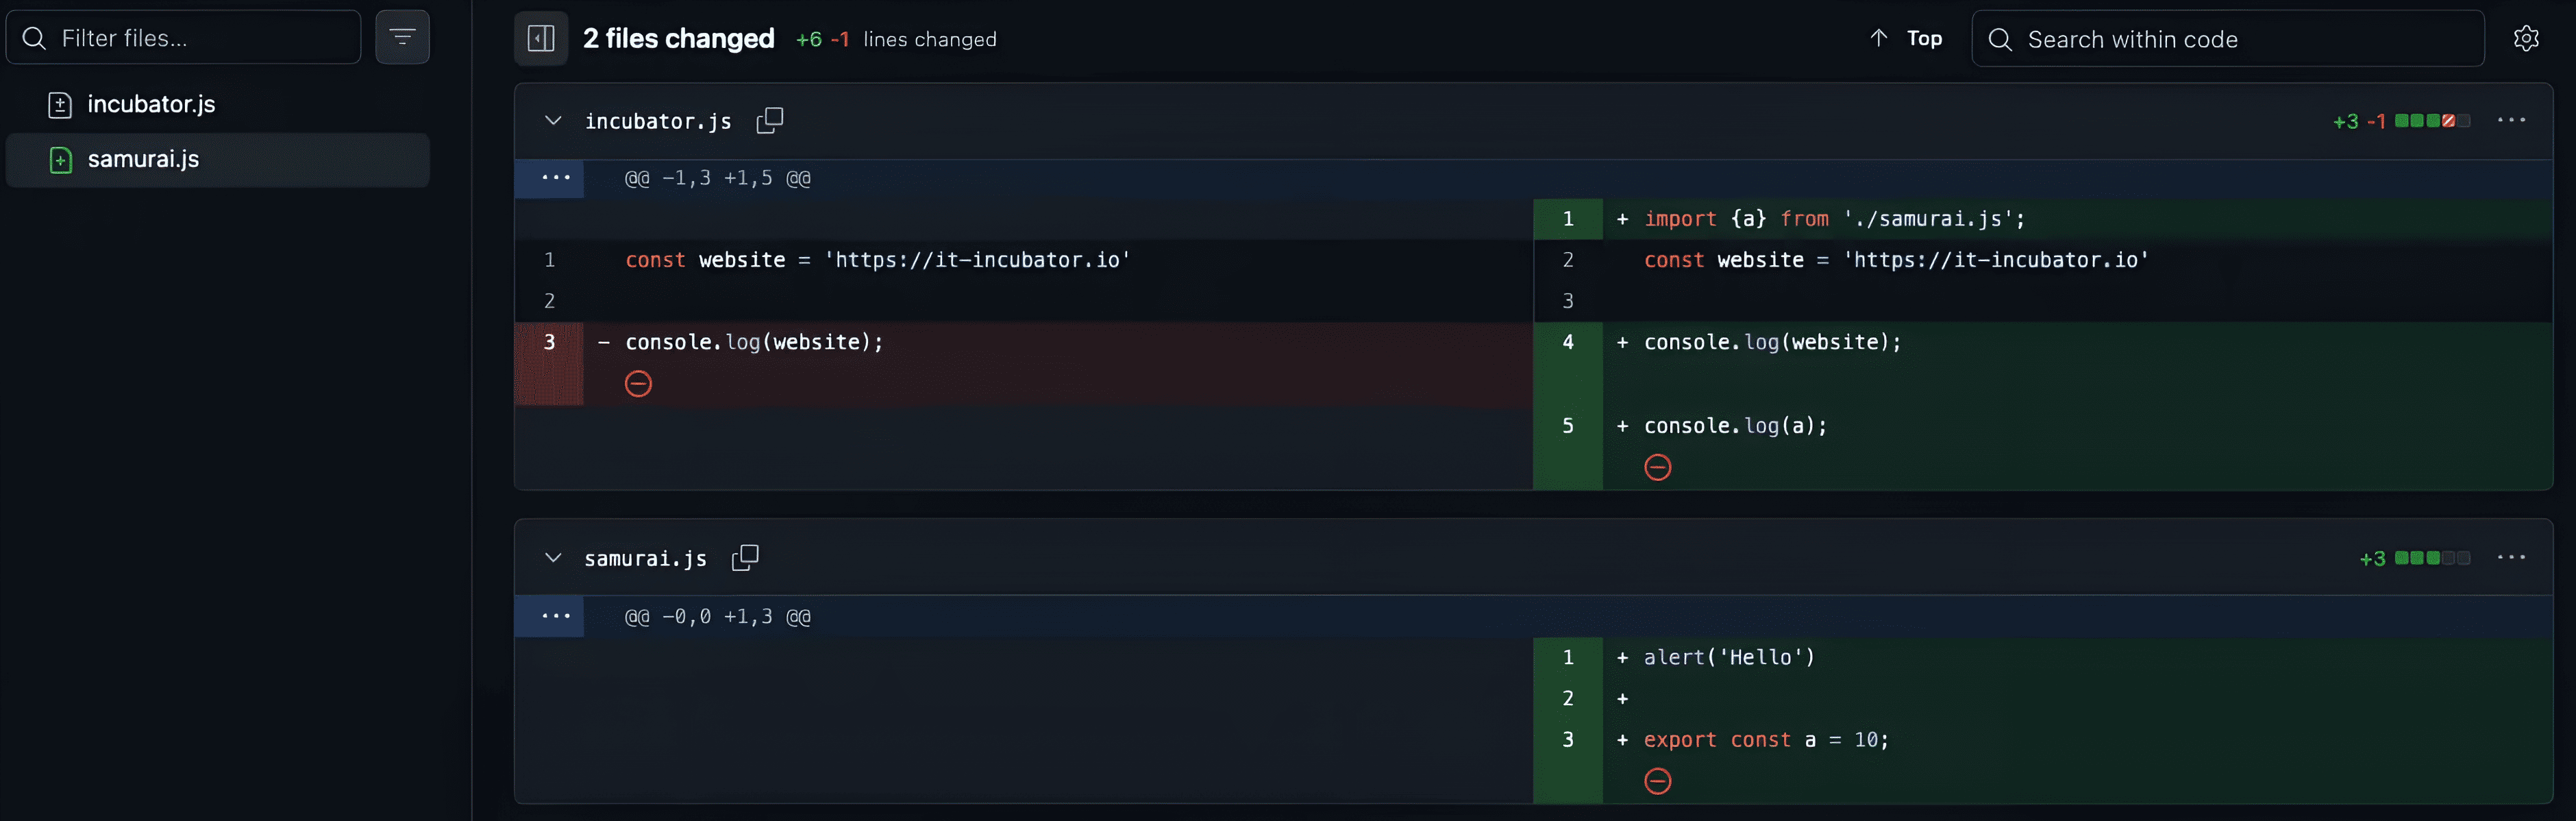Click the incubator.js diffstat color blocks

click(2432, 121)
